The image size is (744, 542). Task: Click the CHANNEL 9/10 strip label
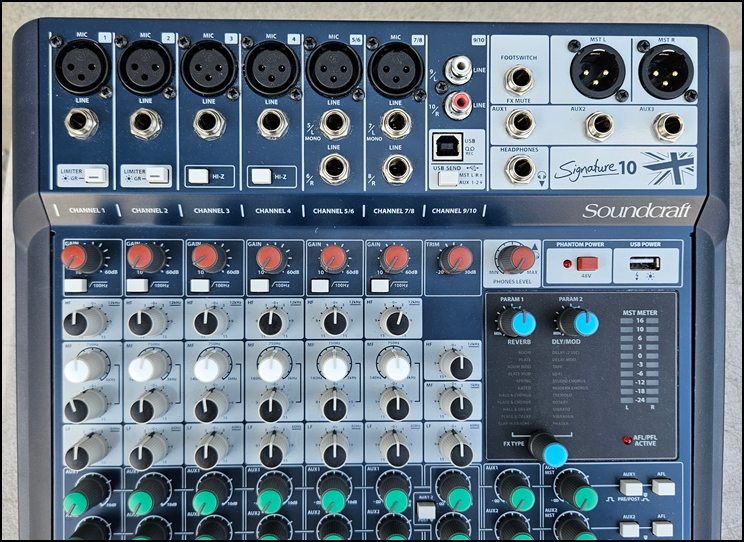click(x=454, y=211)
